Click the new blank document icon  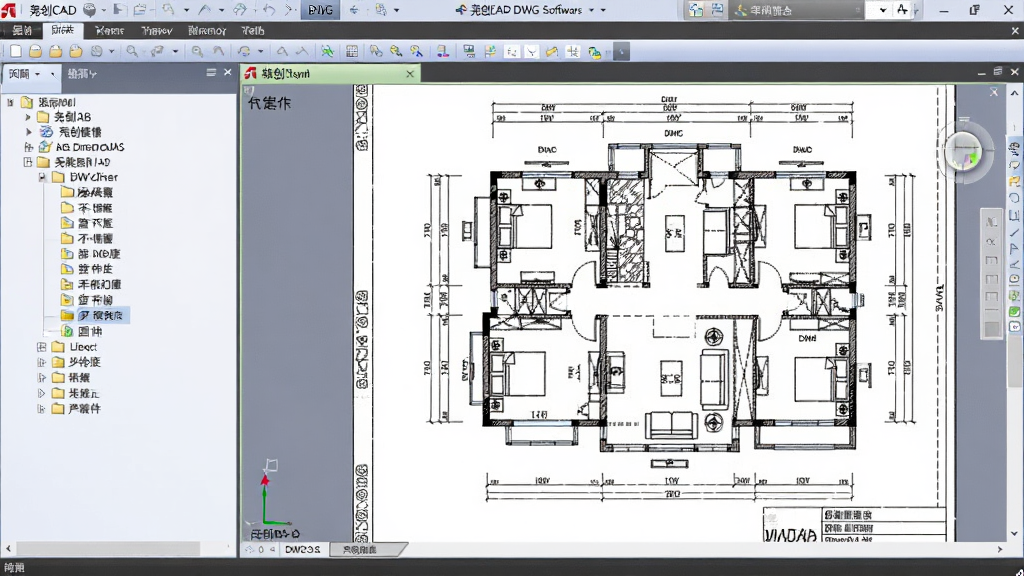[16, 51]
